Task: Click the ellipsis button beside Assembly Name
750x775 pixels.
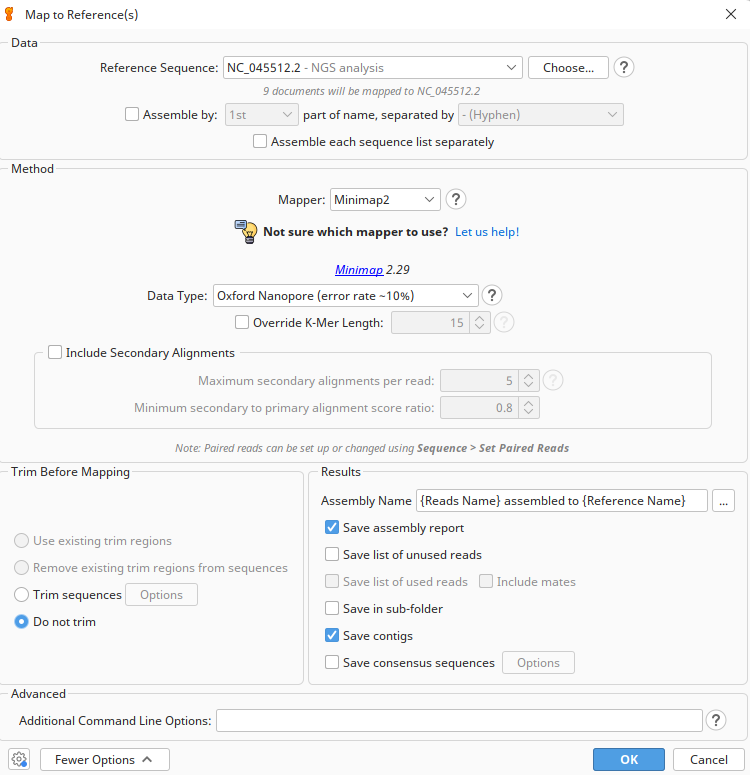Action: tap(724, 500)
